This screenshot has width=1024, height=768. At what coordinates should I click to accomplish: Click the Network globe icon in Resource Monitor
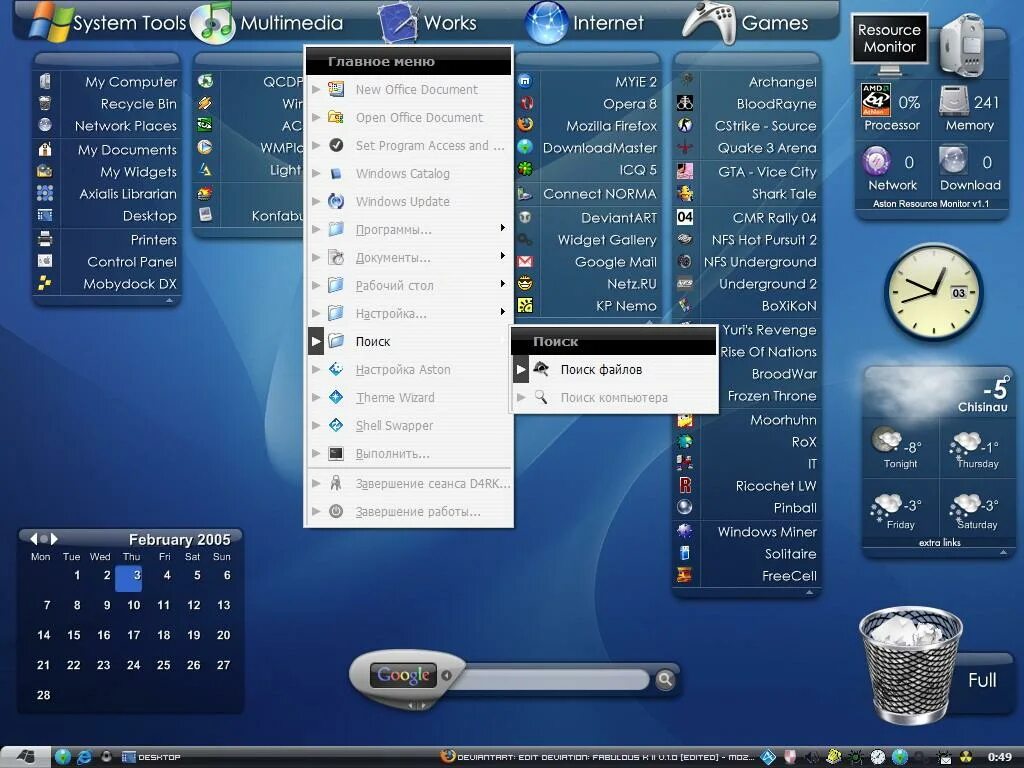point(876,161)
